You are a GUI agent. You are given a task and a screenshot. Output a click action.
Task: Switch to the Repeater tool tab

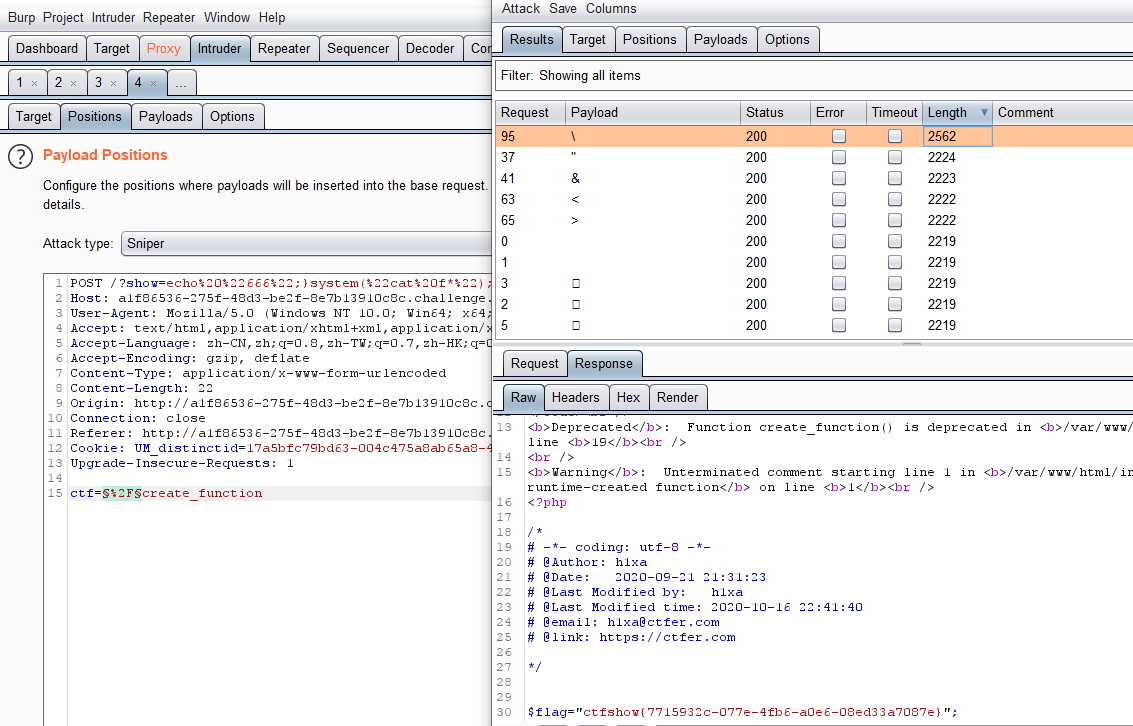[284, 48]
